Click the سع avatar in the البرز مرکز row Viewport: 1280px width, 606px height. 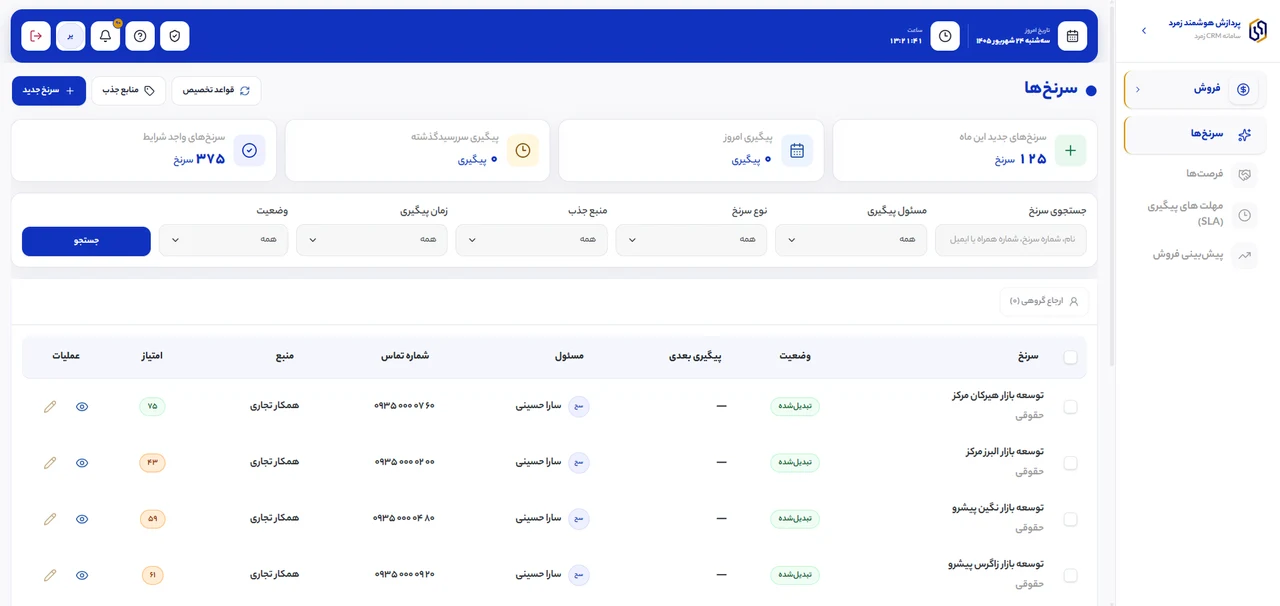(579, 462)
